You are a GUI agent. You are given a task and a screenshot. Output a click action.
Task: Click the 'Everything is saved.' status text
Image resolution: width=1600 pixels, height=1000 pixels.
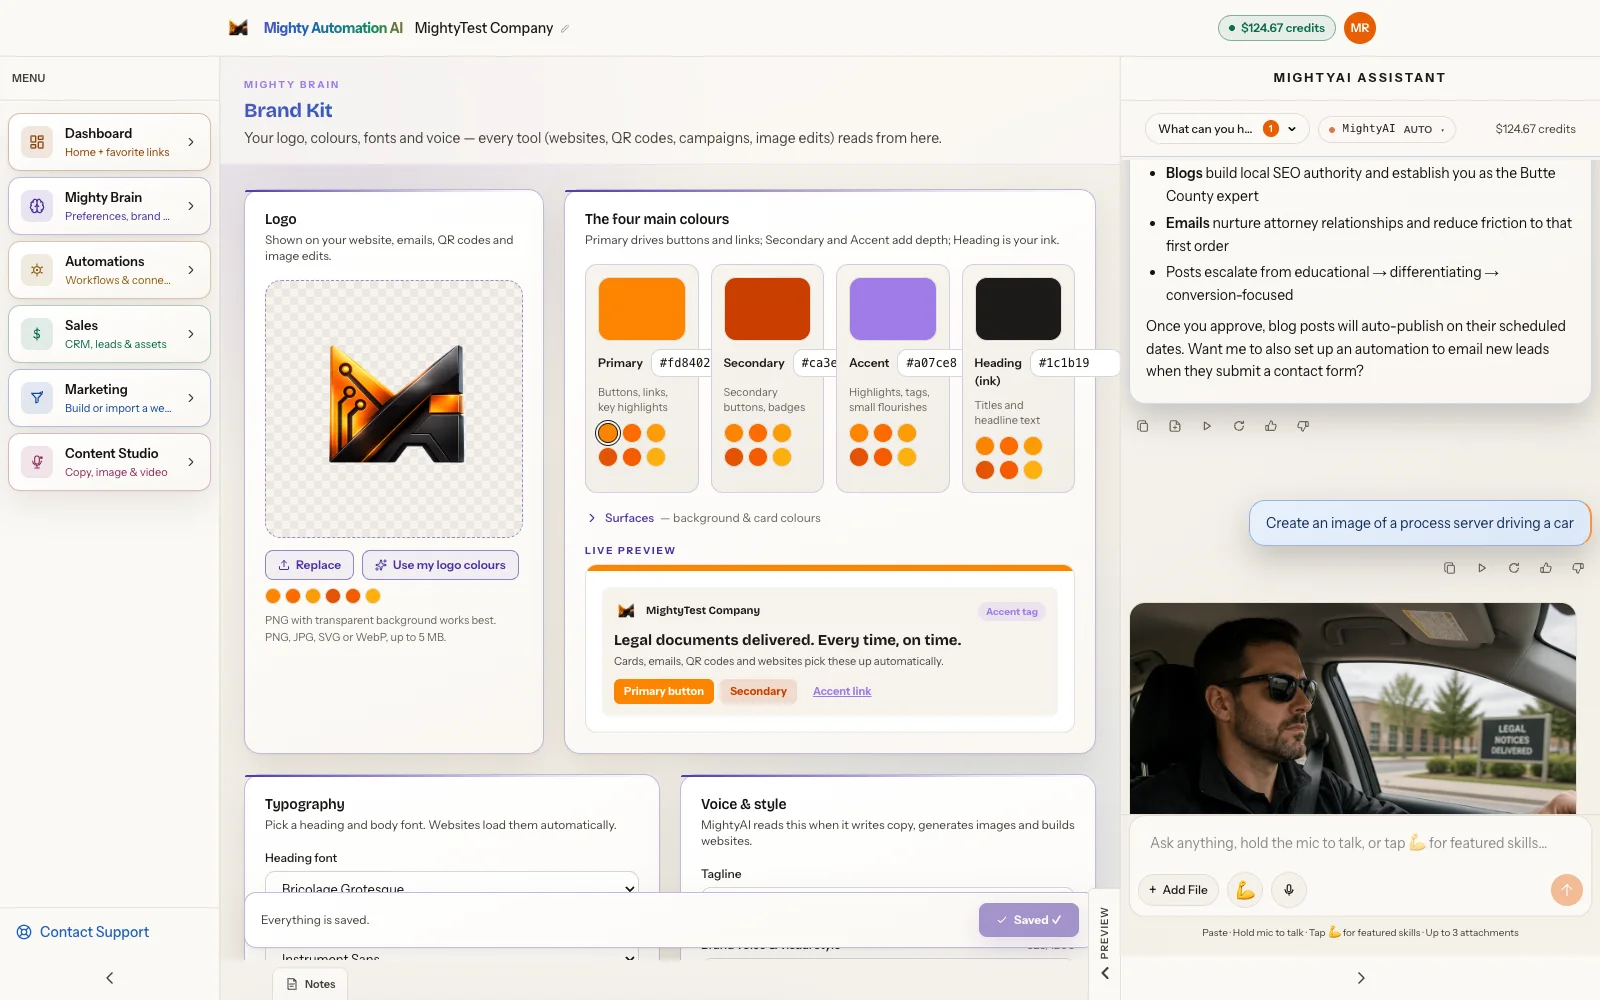tap(315, 920)
